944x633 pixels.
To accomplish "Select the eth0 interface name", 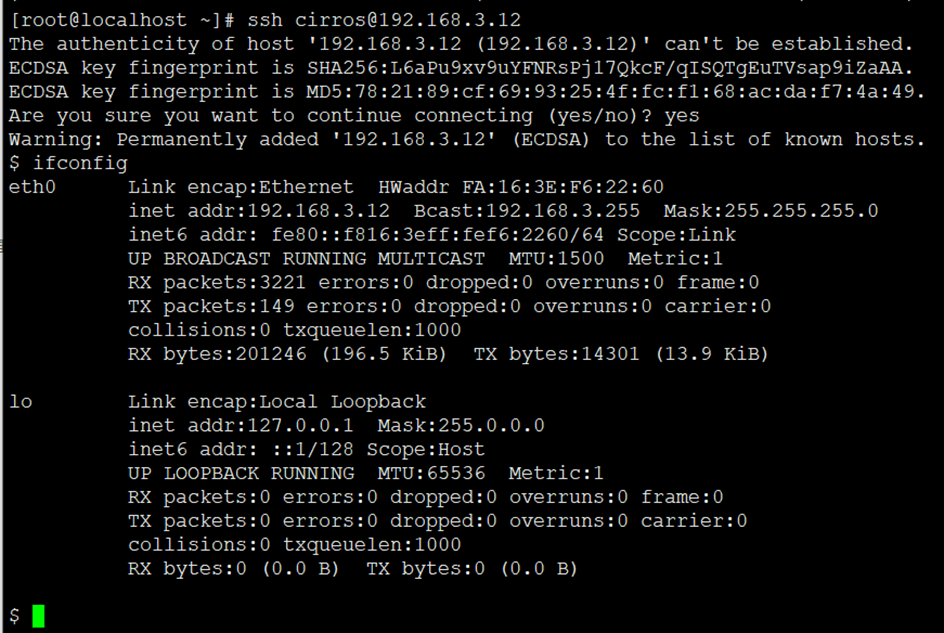I will click(x=32, y=187).
